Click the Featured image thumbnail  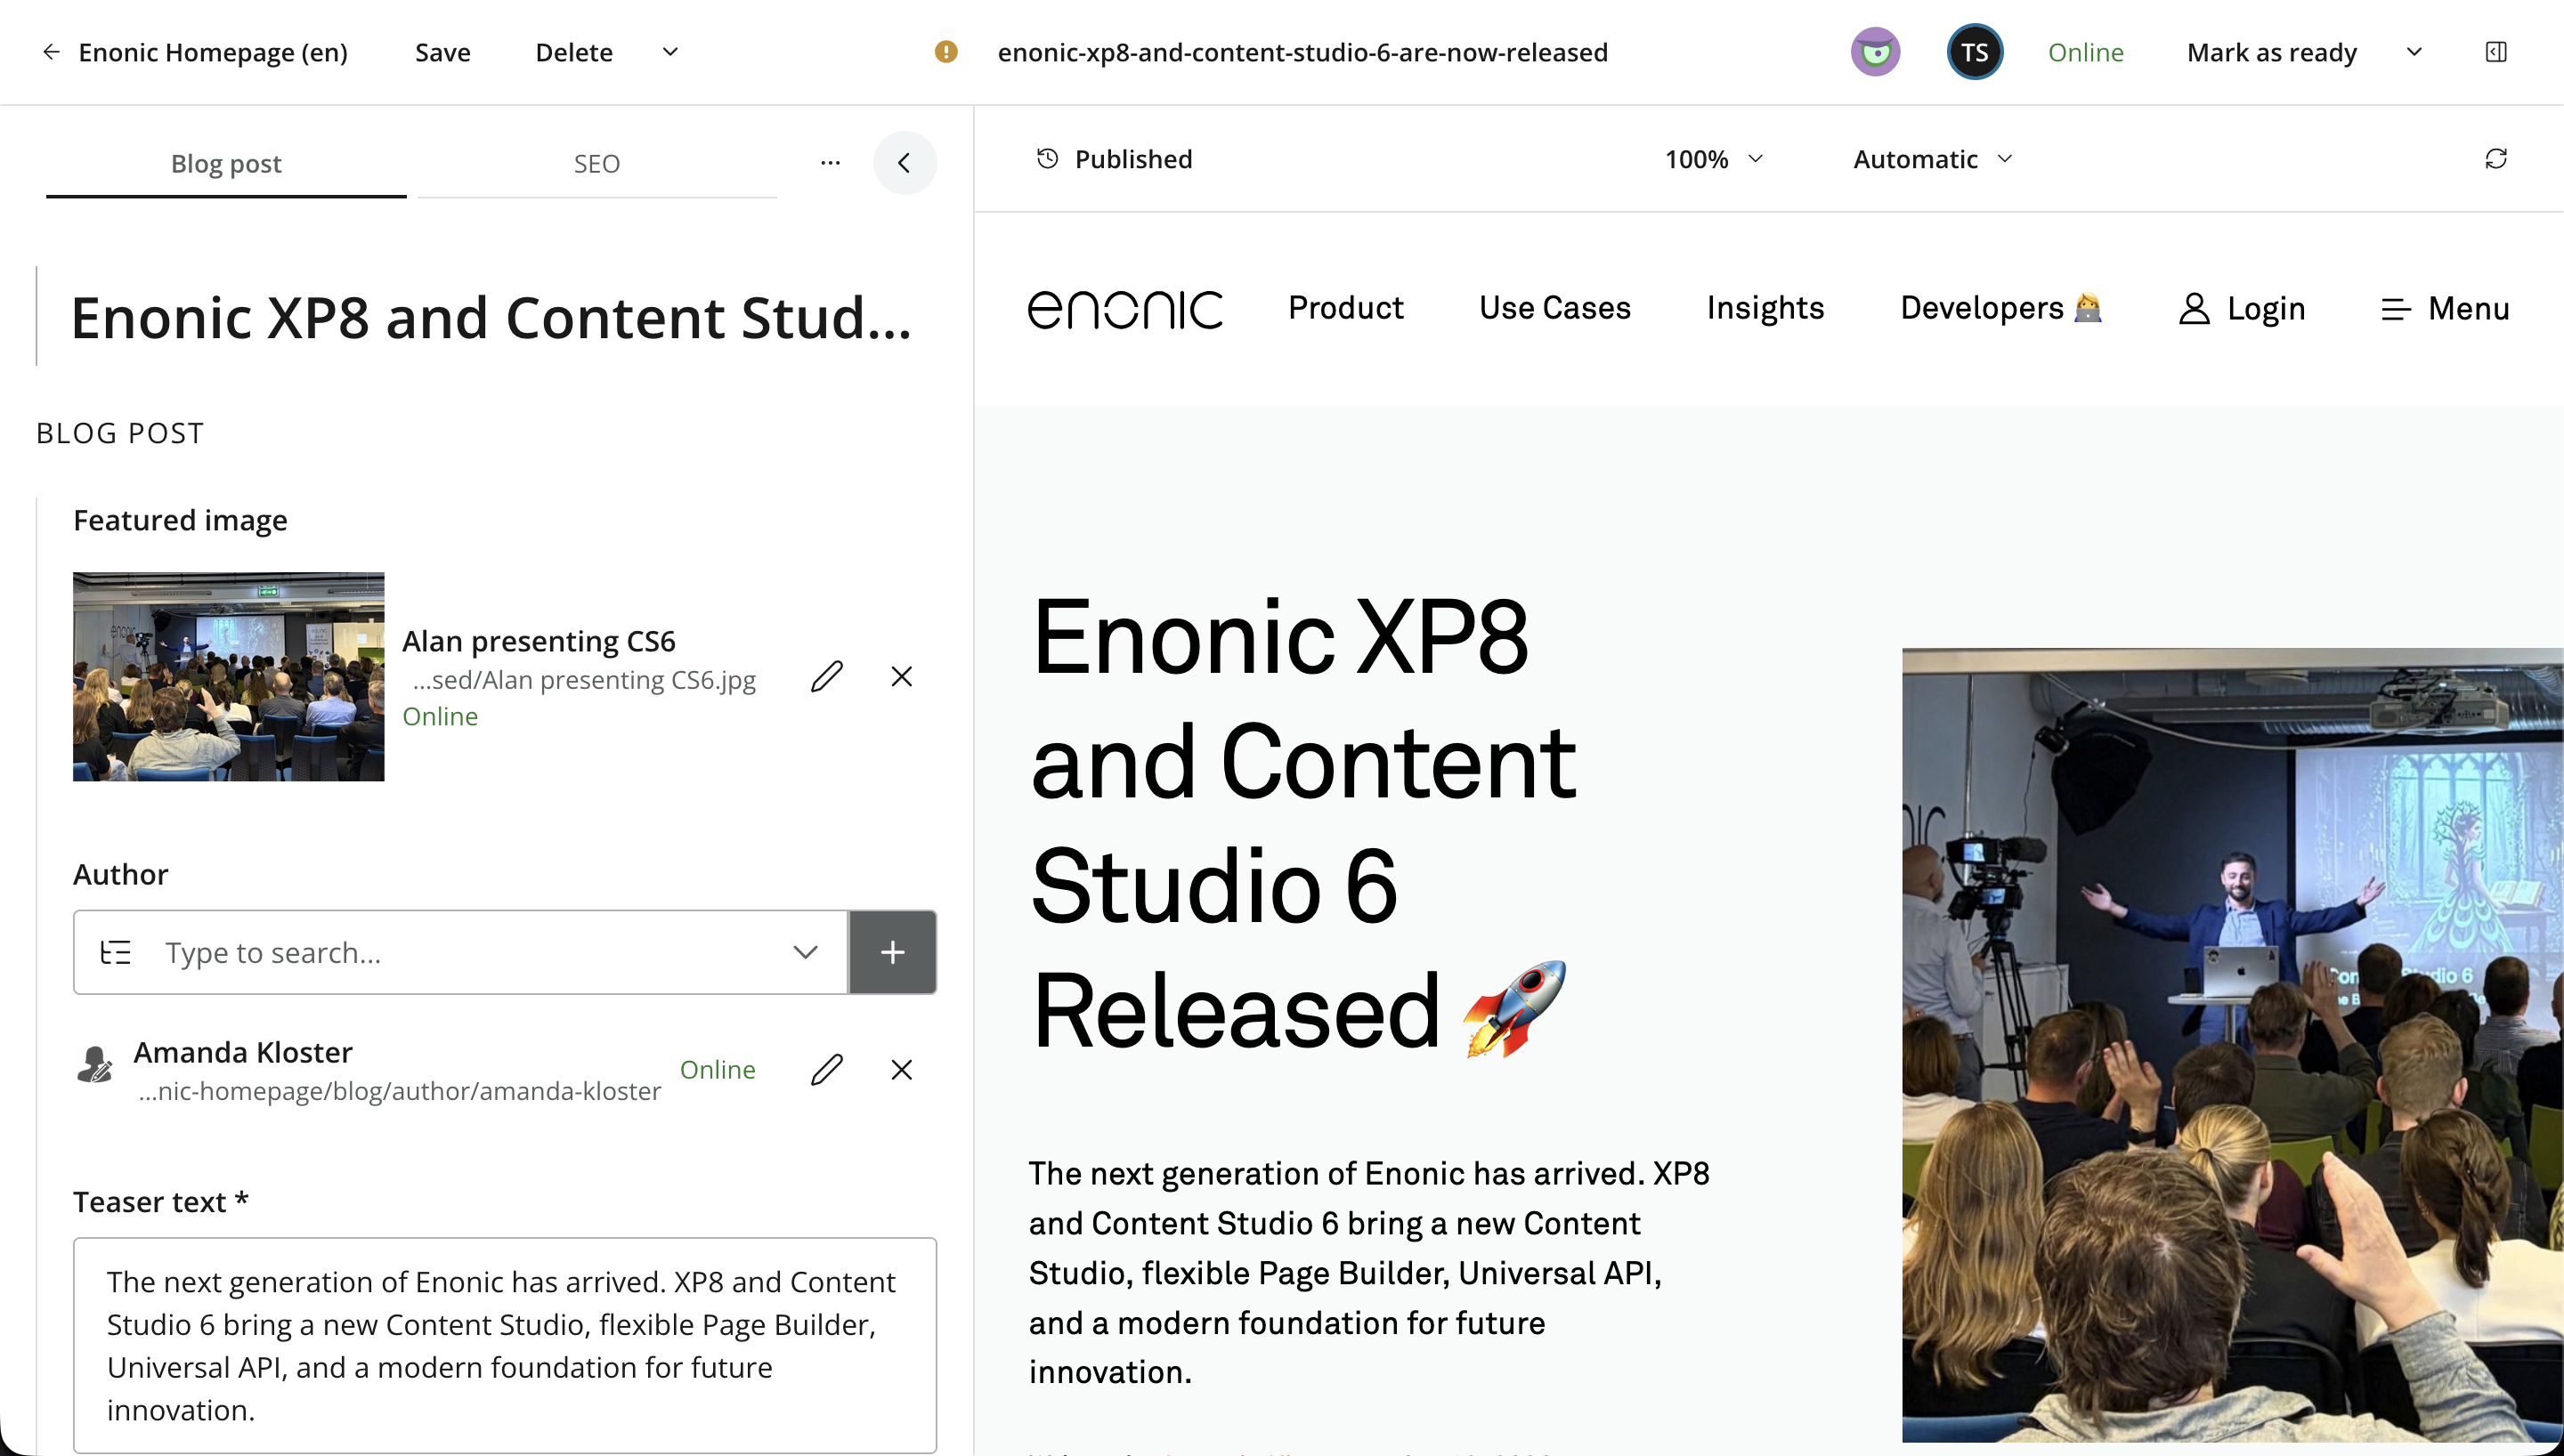[228, 676]
